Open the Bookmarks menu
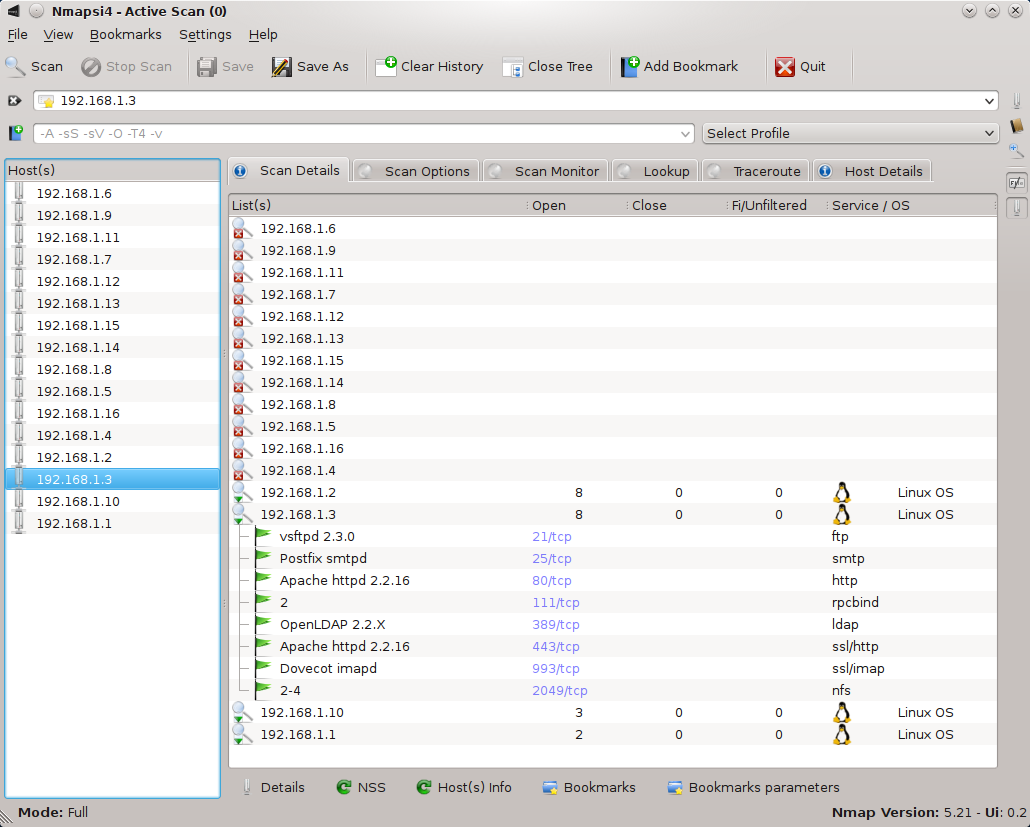1030x827 pixels. pyautogui.click(x=125, y=34)
